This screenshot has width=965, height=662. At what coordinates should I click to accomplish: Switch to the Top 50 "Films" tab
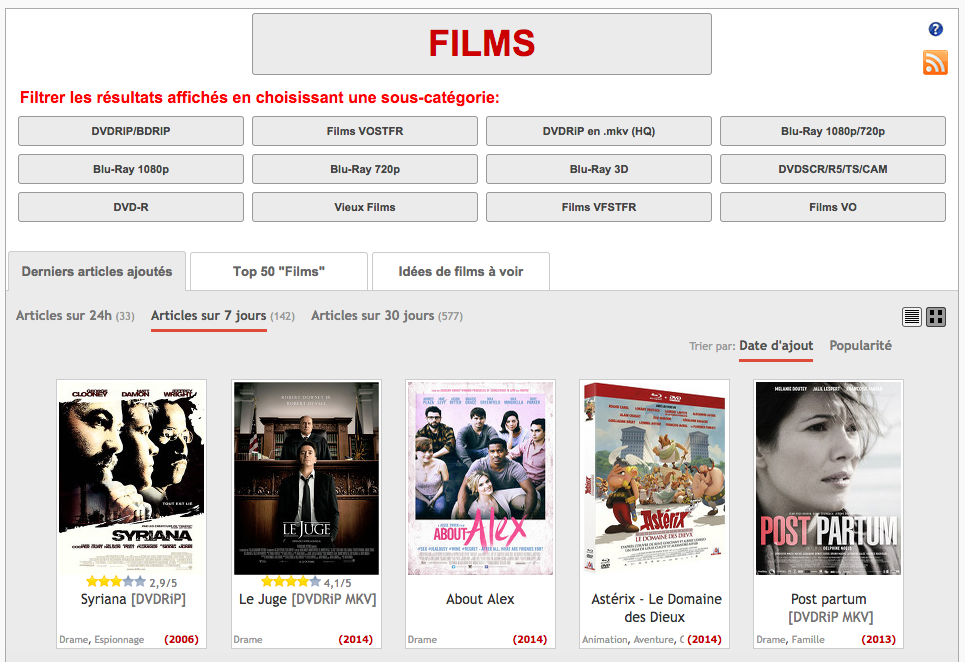pyautogui.click(x=279, y=271)
